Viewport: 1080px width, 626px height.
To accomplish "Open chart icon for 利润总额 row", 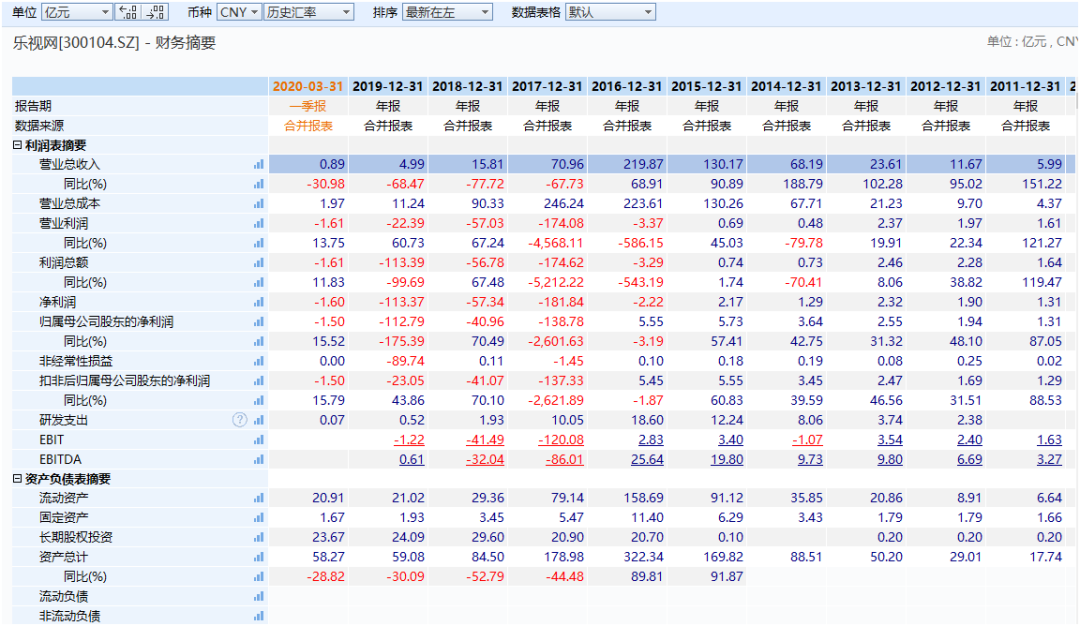I will tap(258, 263).
